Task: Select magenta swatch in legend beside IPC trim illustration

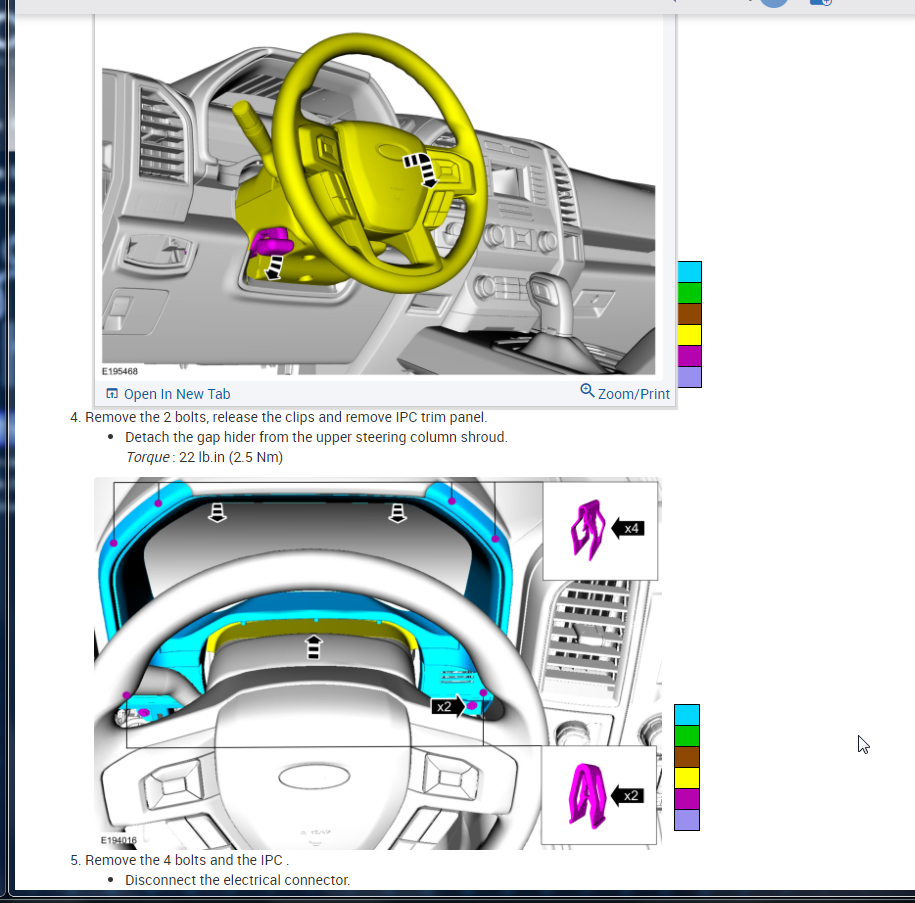Action: pyautogui.click(x=687, y=799)
